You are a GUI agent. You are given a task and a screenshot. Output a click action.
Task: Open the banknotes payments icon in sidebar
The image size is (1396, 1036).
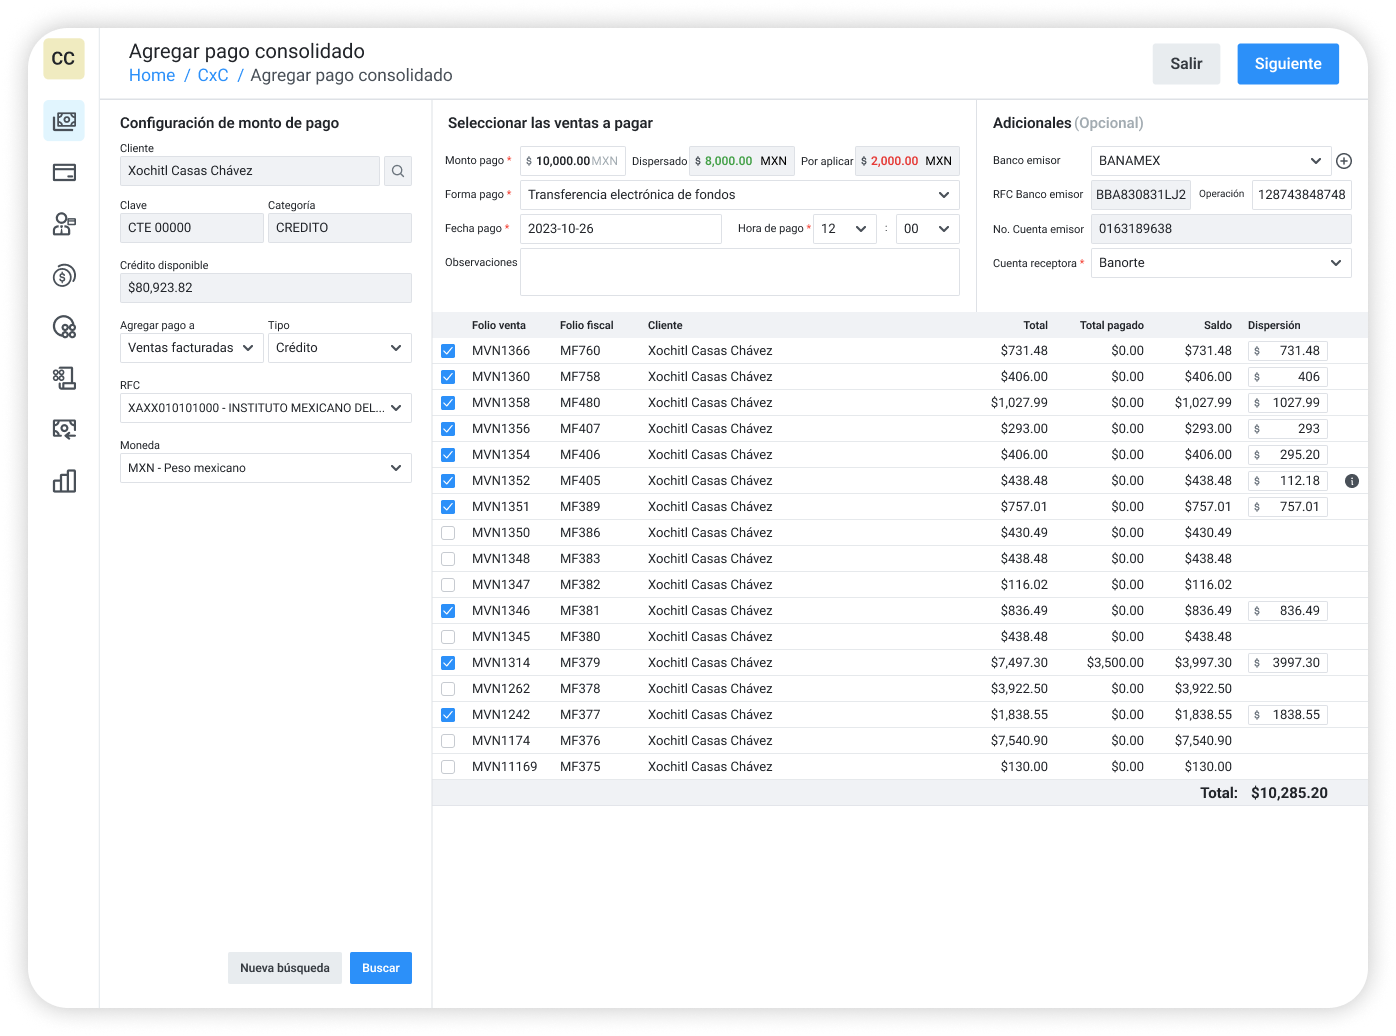[64, 121]
